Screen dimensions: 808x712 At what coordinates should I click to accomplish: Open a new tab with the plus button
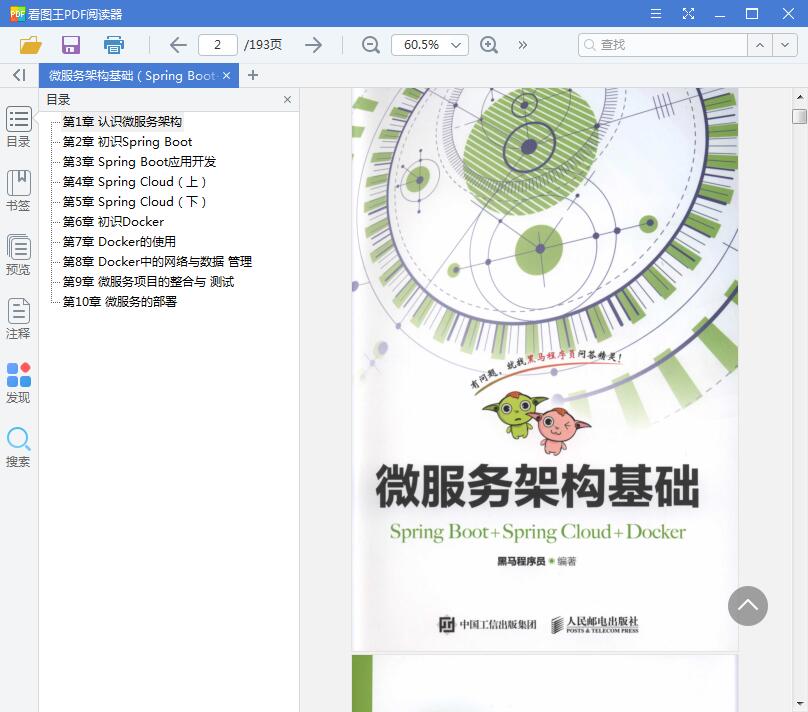[252, 75]
